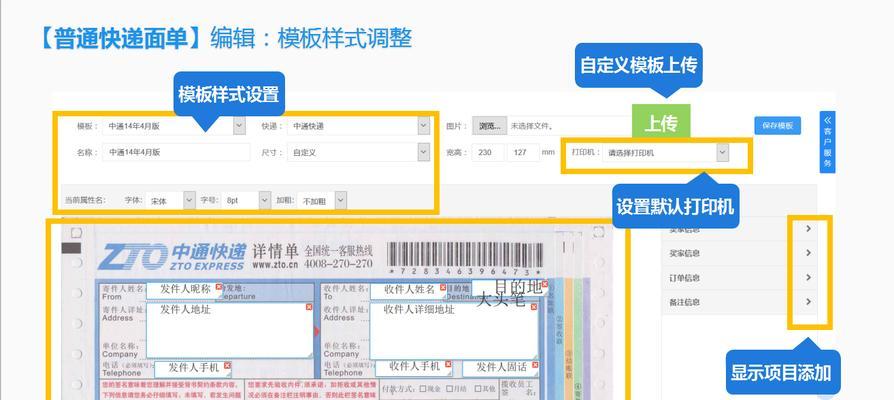Image resolution: width=894 pixels, height=400 pixels.
Task: Click the 未选择文件。 text
Action: [531, 126]
